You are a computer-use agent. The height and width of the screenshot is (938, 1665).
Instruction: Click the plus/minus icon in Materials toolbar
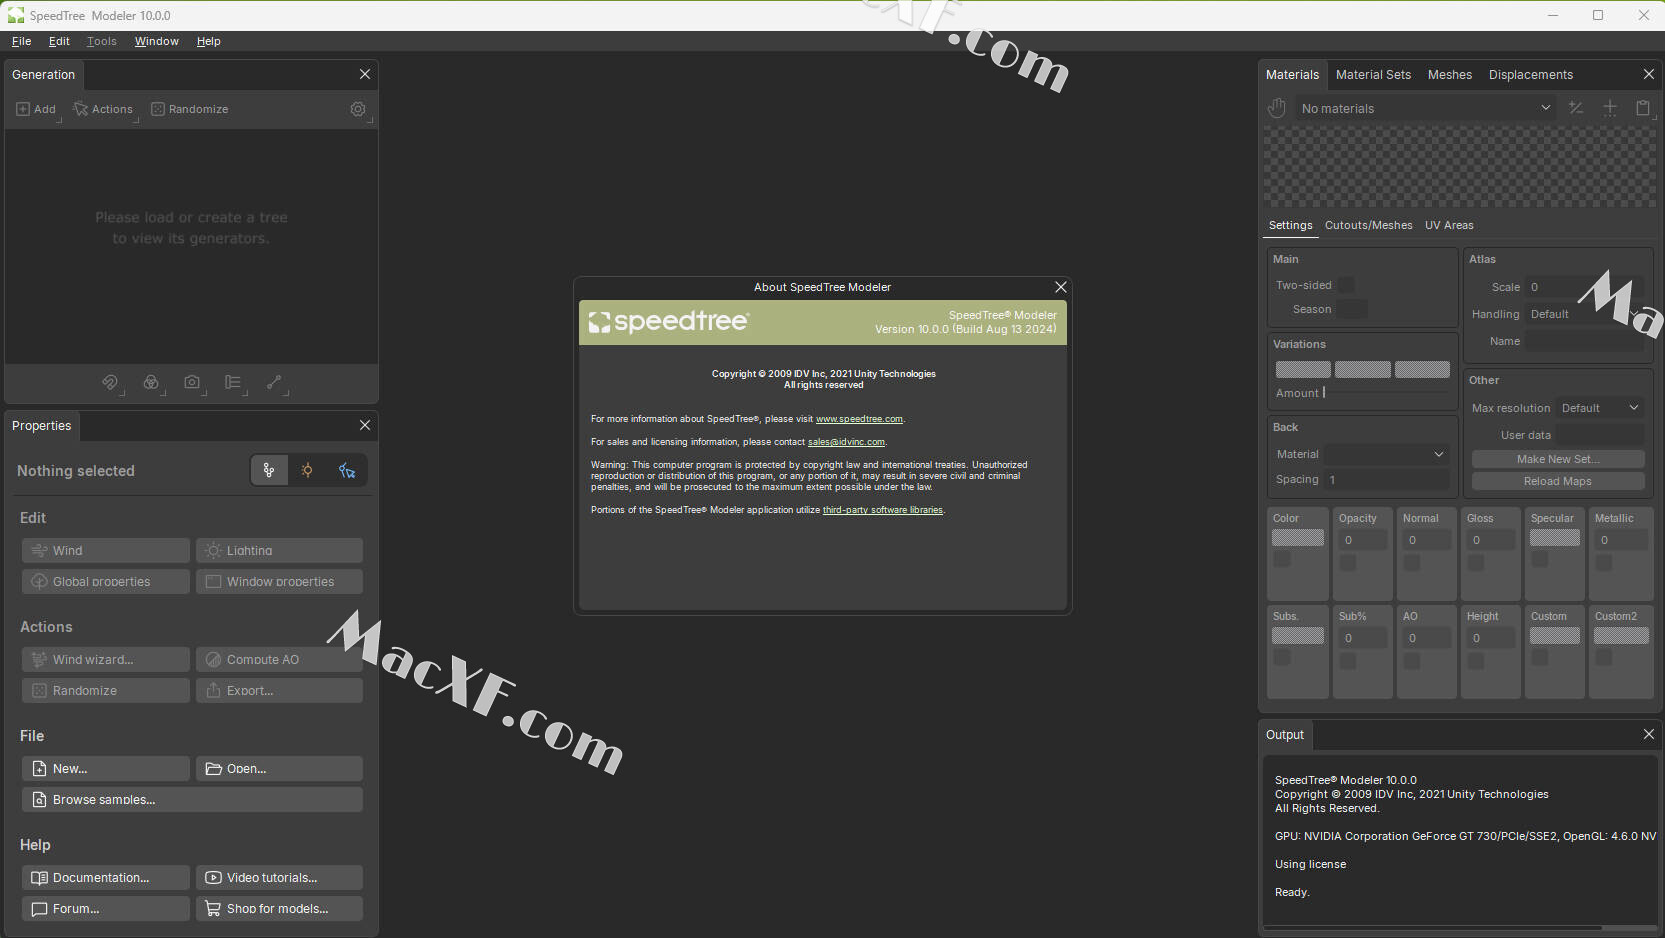pos(1576,108)
